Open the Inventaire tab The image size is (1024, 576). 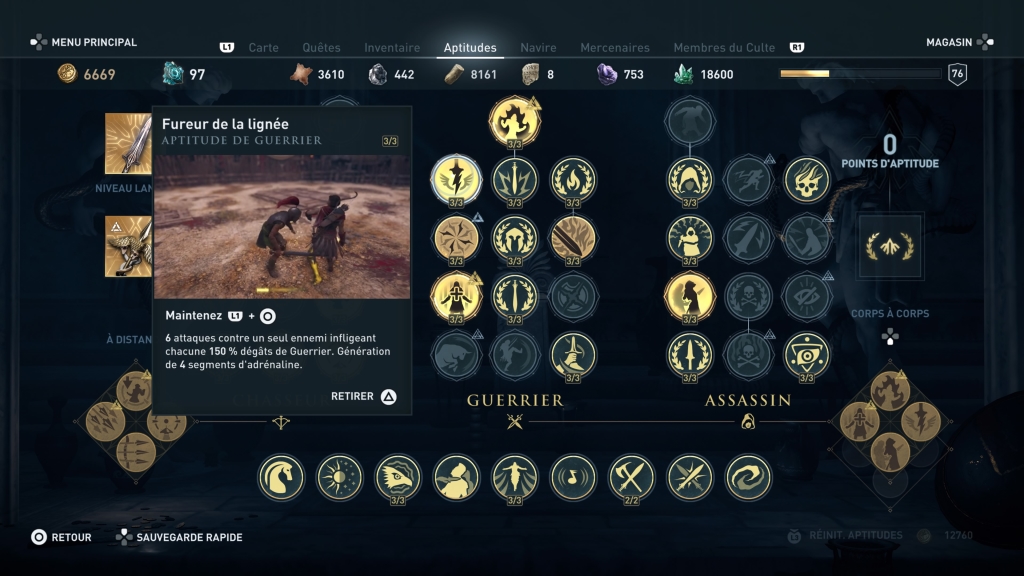[x=392, y=48]
